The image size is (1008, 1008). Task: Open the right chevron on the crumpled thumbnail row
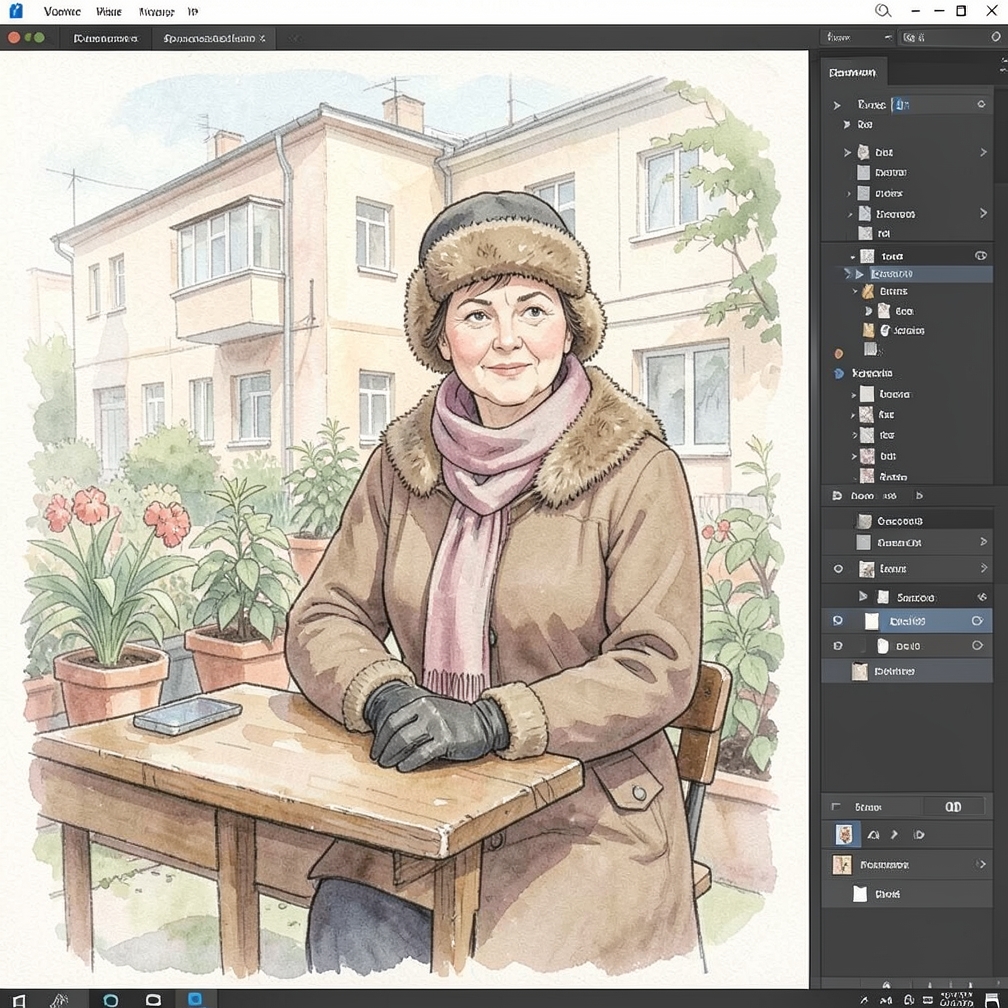983,152
